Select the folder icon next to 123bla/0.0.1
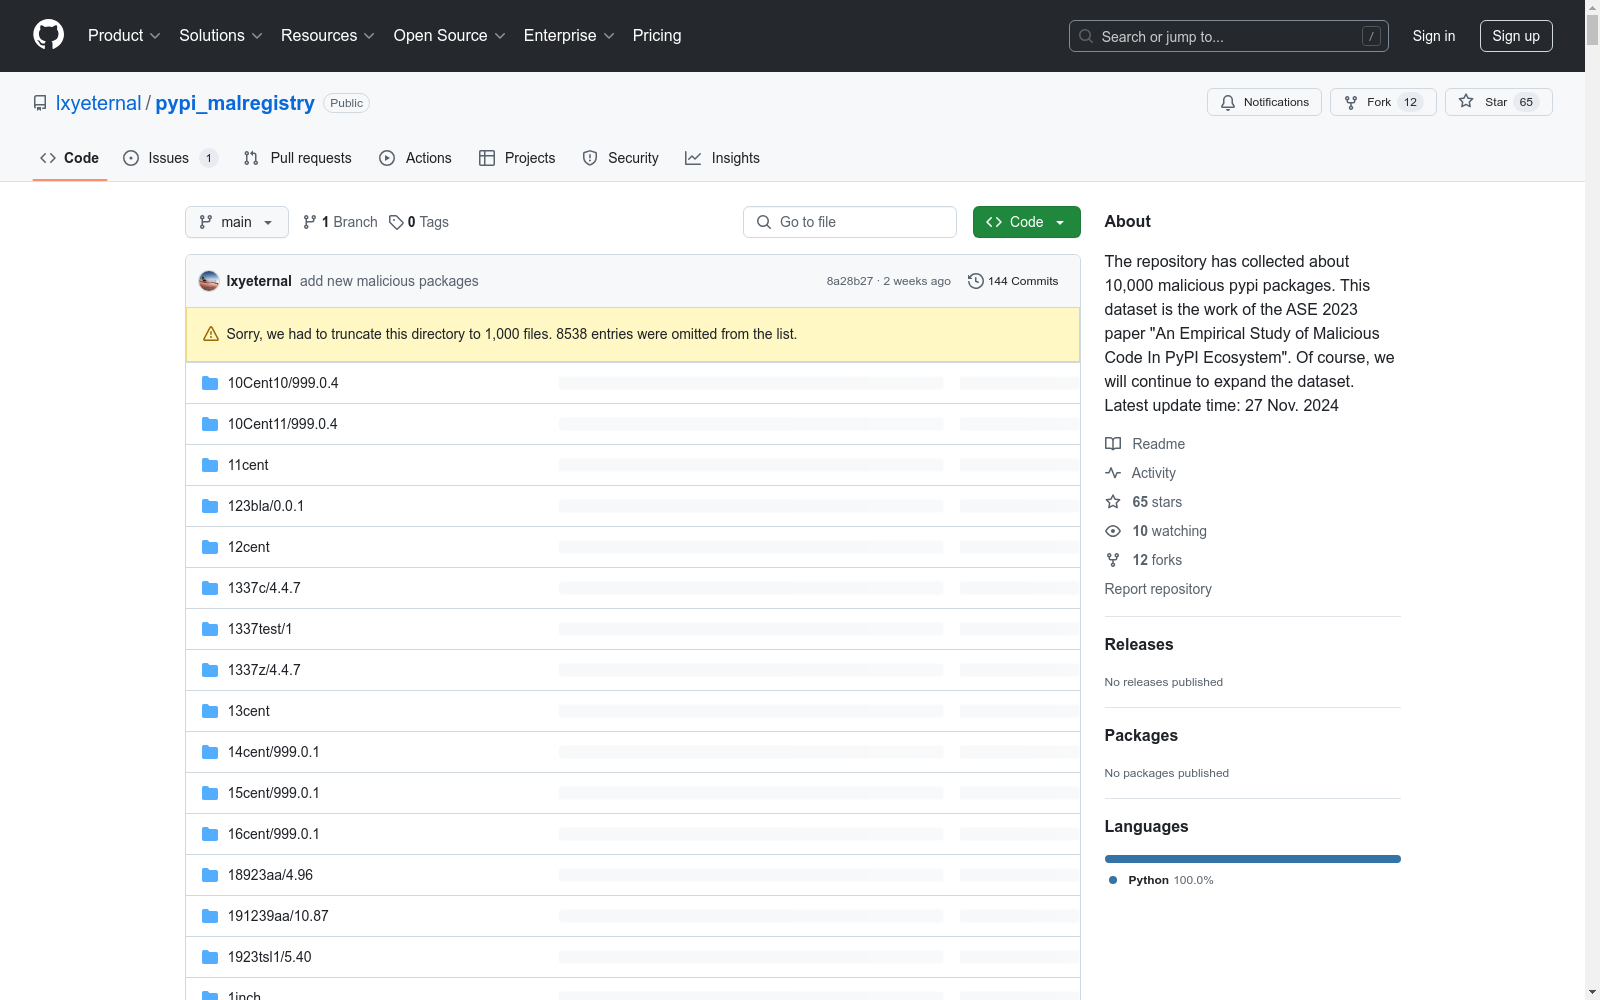1600x1000 pixels. (210, 506)
